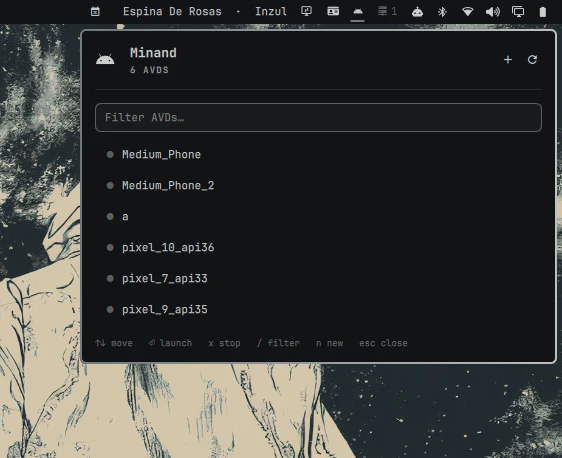Click the Inzul artist label
This screenshot has width=562, height=458.
(271, 11)
